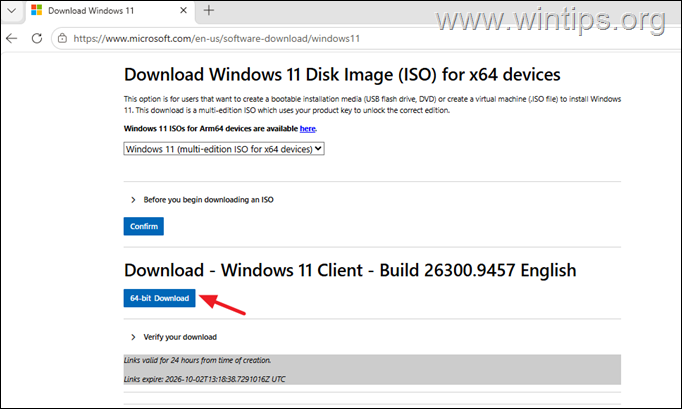
Task: Click the microsoft.com address bar URL
Action: (x=217, y=38)
